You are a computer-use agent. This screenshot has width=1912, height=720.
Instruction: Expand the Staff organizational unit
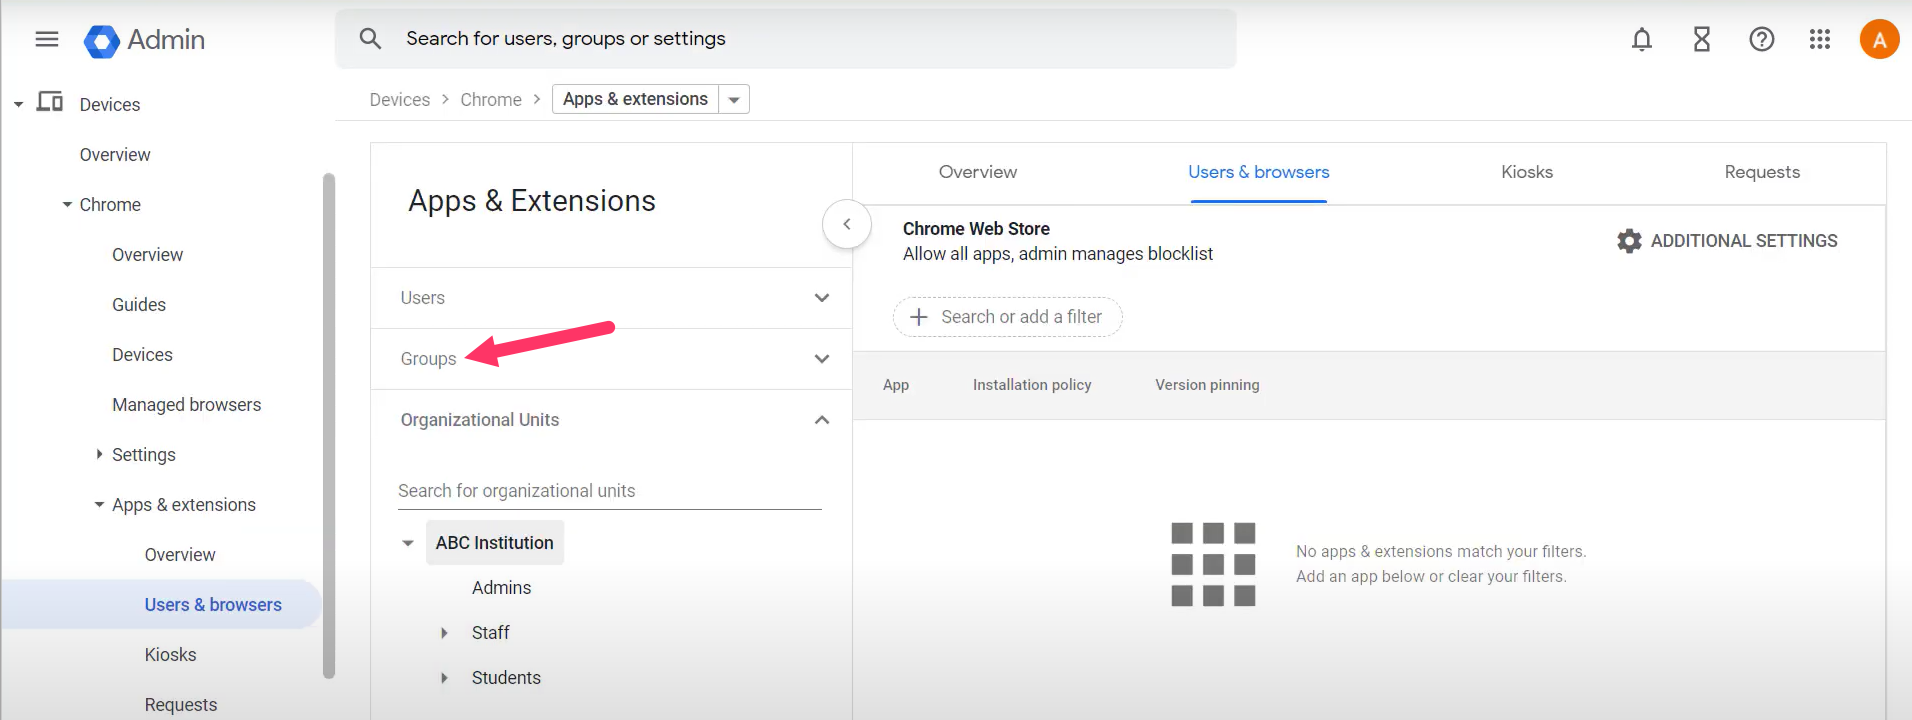tap(444, 633)
